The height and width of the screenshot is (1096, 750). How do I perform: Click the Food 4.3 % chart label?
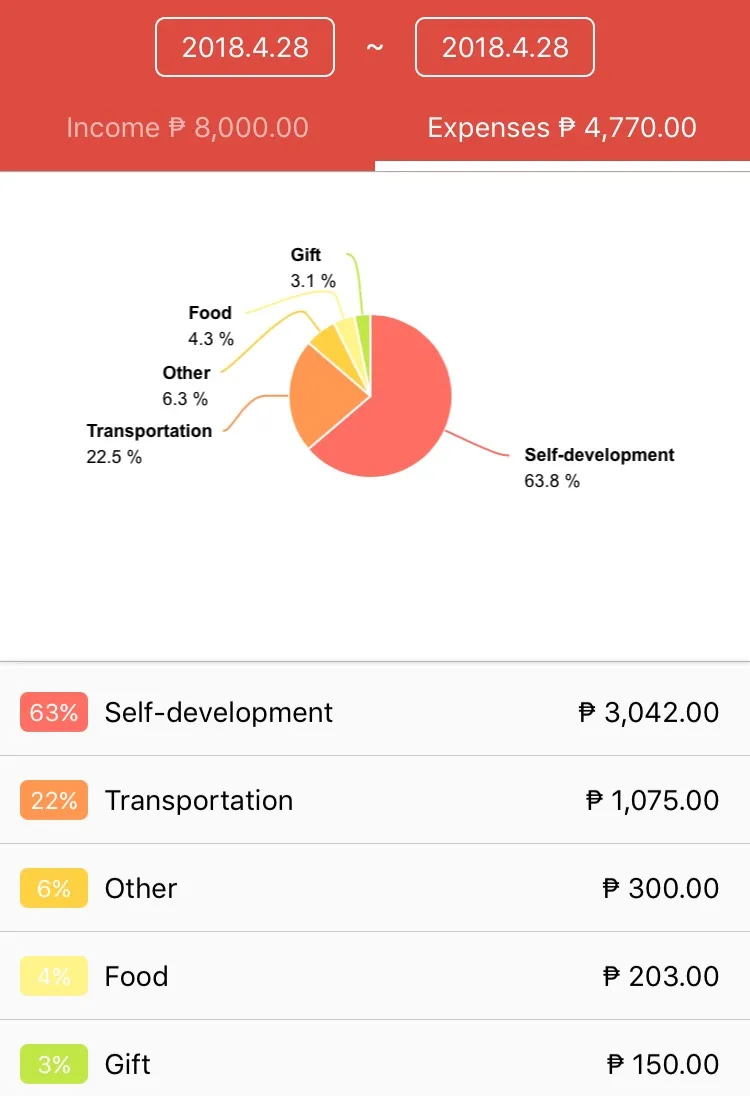coord(210,326)
